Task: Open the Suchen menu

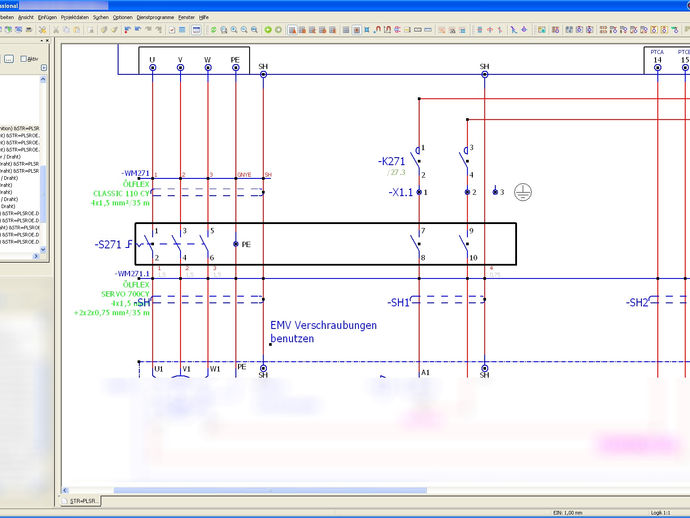Action: (x=101, y=17)
